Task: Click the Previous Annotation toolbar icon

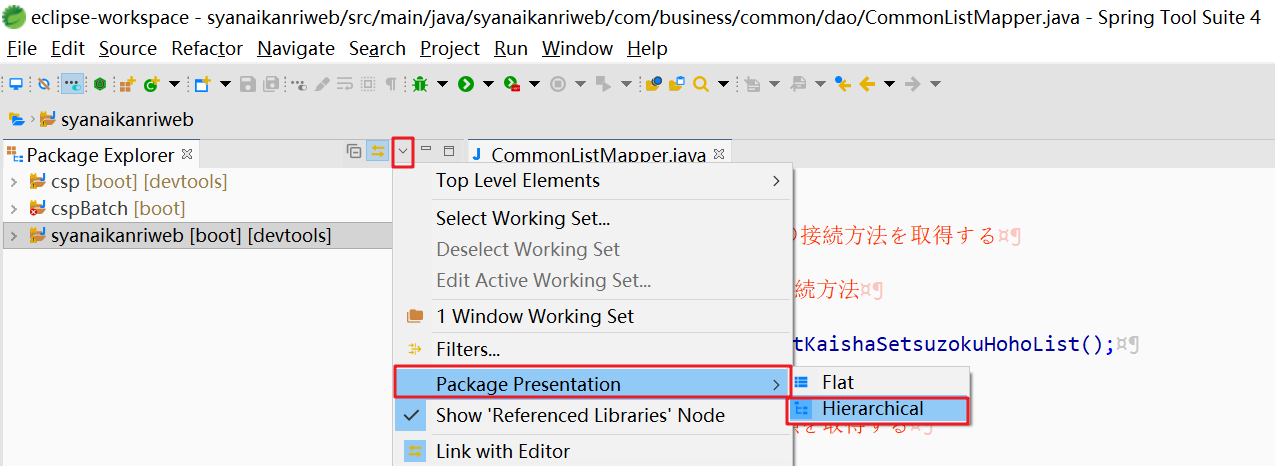Action: tap(798, 84)
